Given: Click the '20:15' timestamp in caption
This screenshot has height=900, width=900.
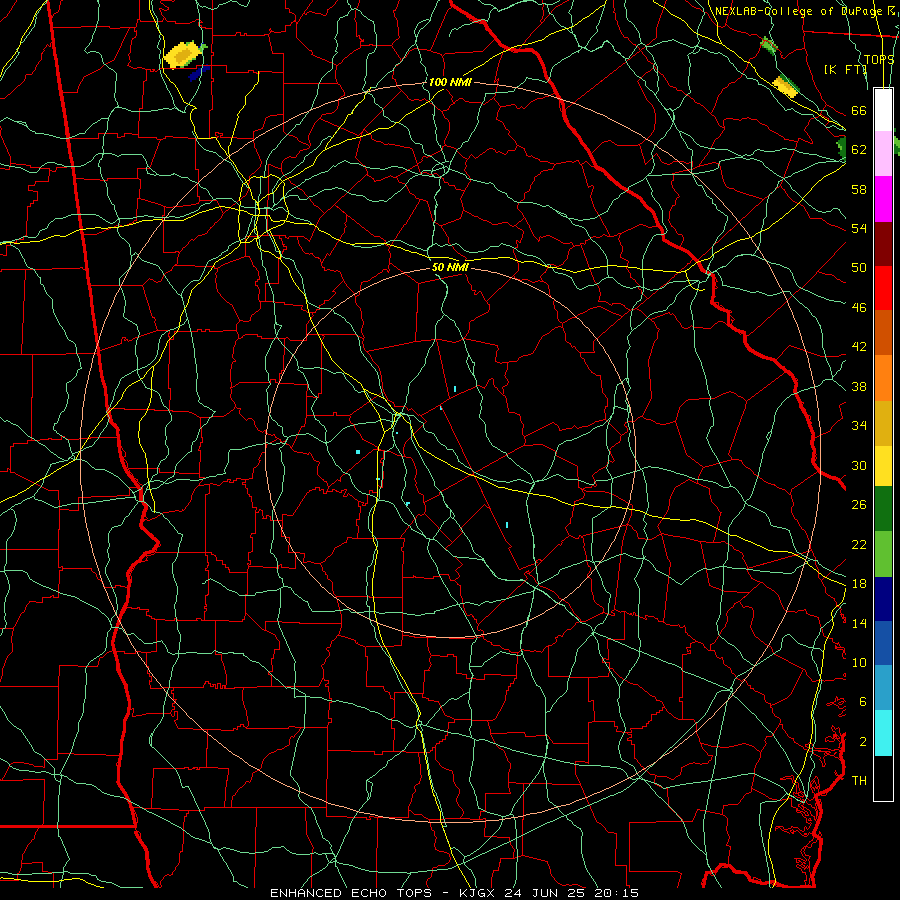Looking at the screenshot, I should (617, 893).
